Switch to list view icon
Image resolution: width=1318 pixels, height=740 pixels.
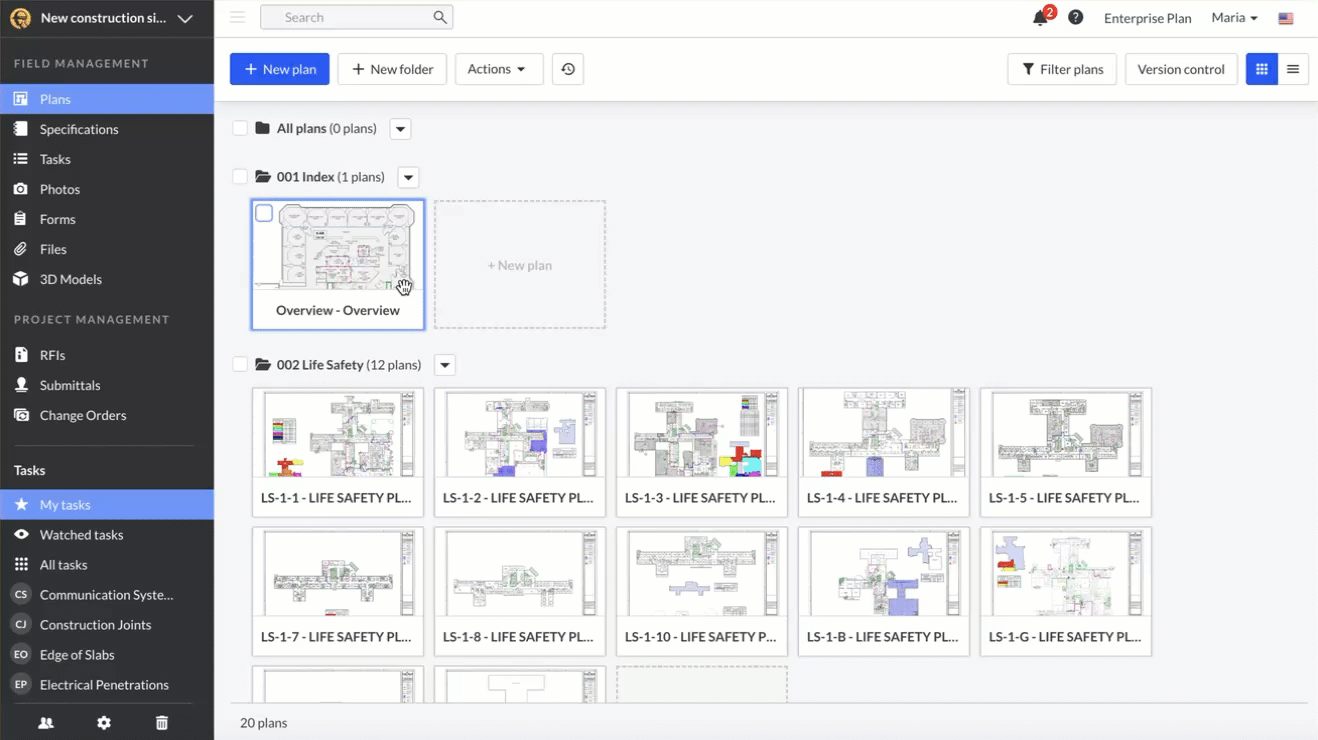point(1293,69)
